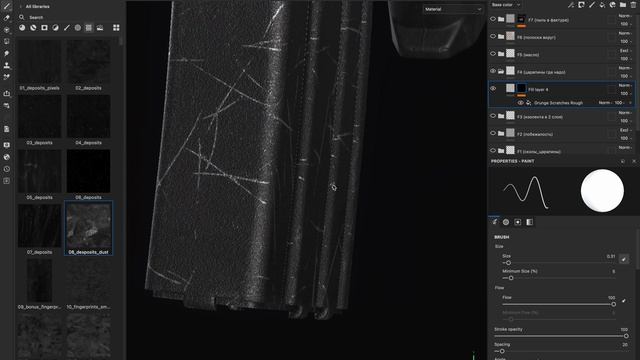Open blend mode dropdown of Fill layer 4

(x=625, y=85)
